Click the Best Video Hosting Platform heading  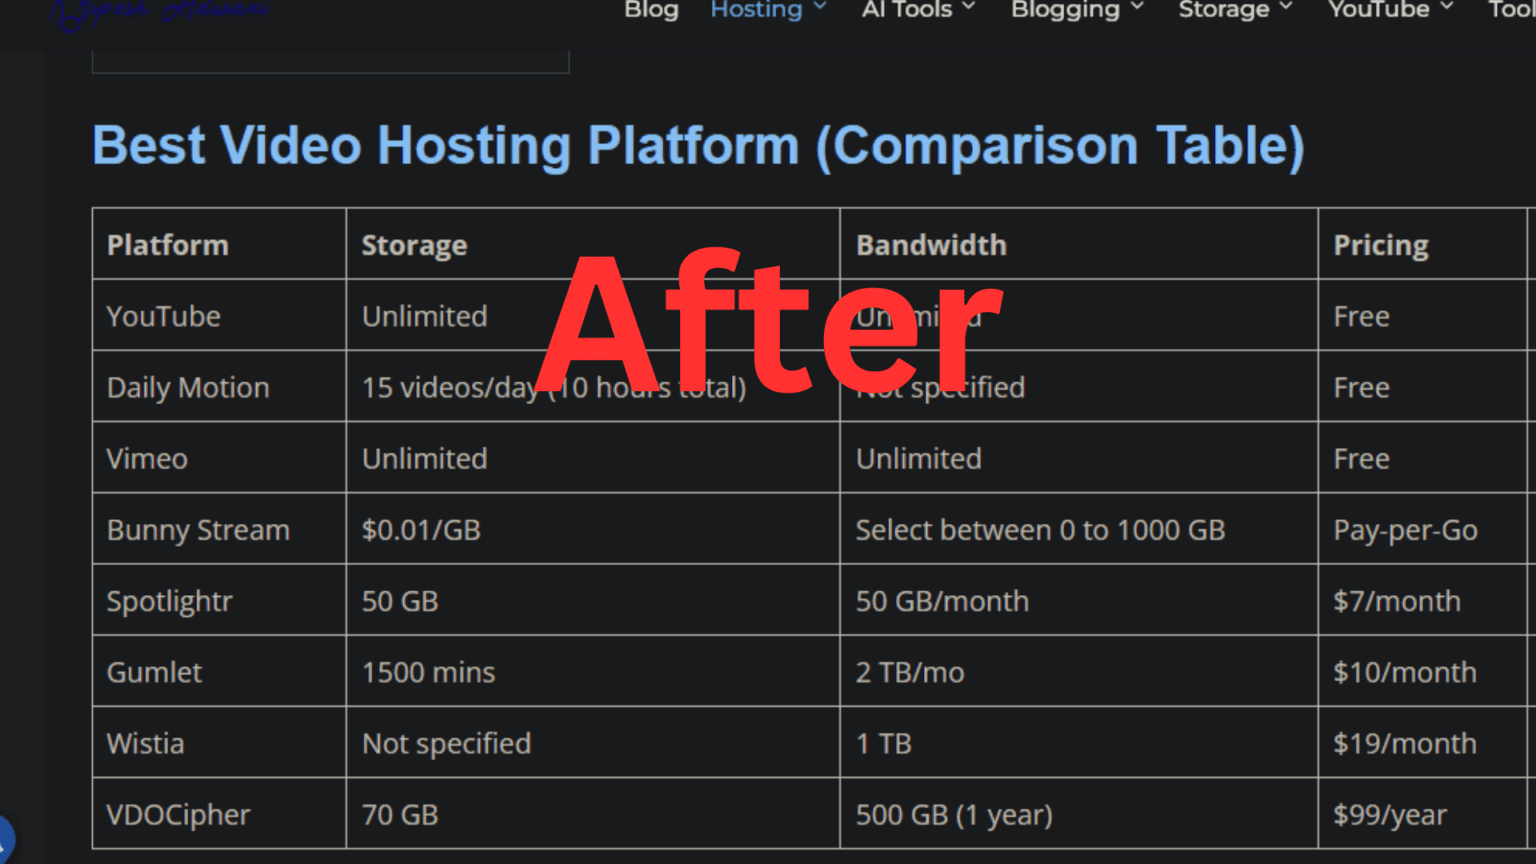pyautogui.click(x=698, y=146)
